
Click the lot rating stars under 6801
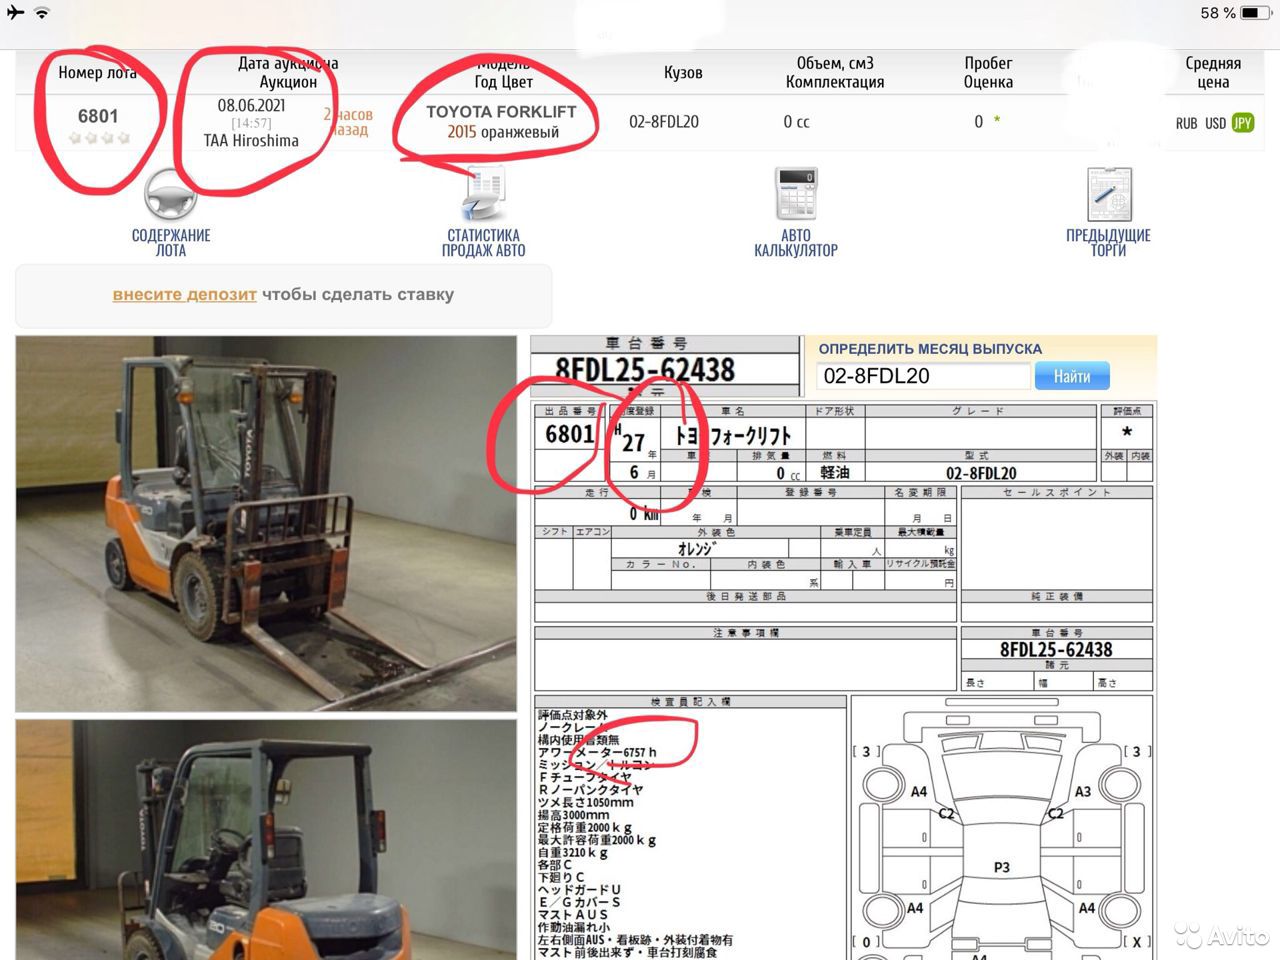[x=98, y=138]
